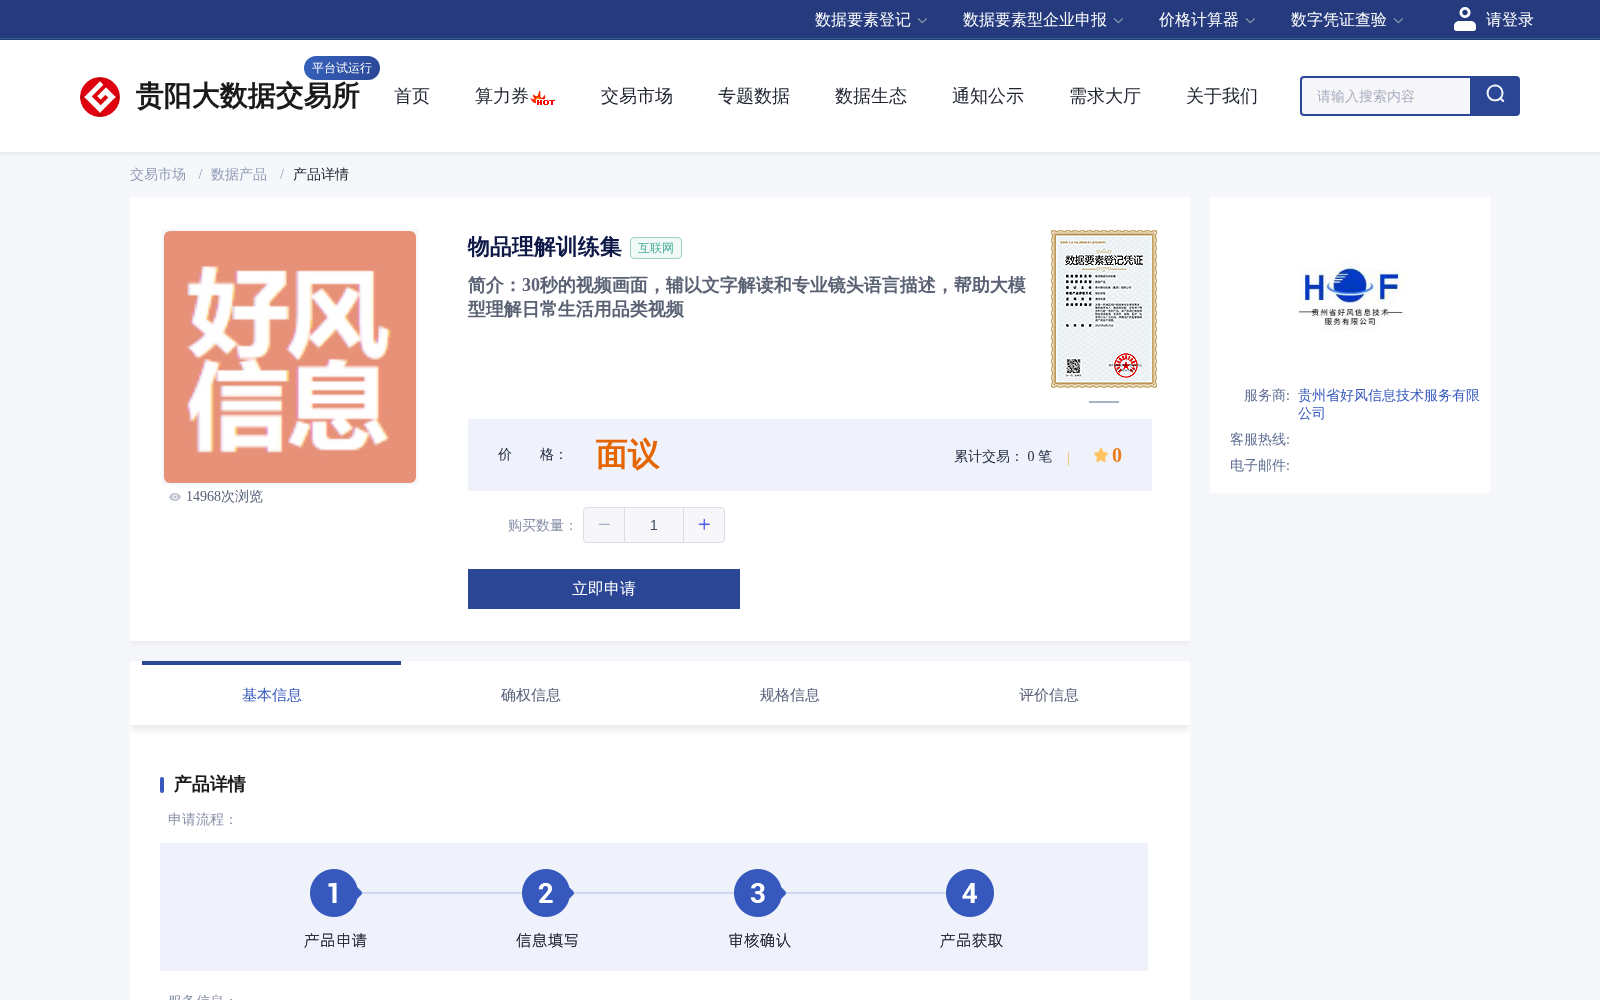Image resolution: width=1600 pixels, height=1000 pixels.
Task: Switch to 评价信息 tab
Action: tap(1049, 694)
